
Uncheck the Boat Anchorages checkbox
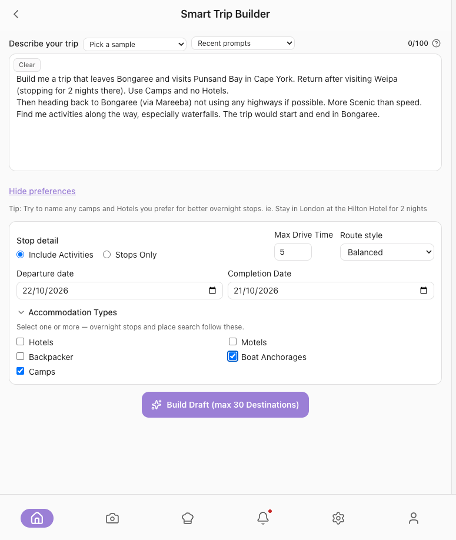coord(232,356)
